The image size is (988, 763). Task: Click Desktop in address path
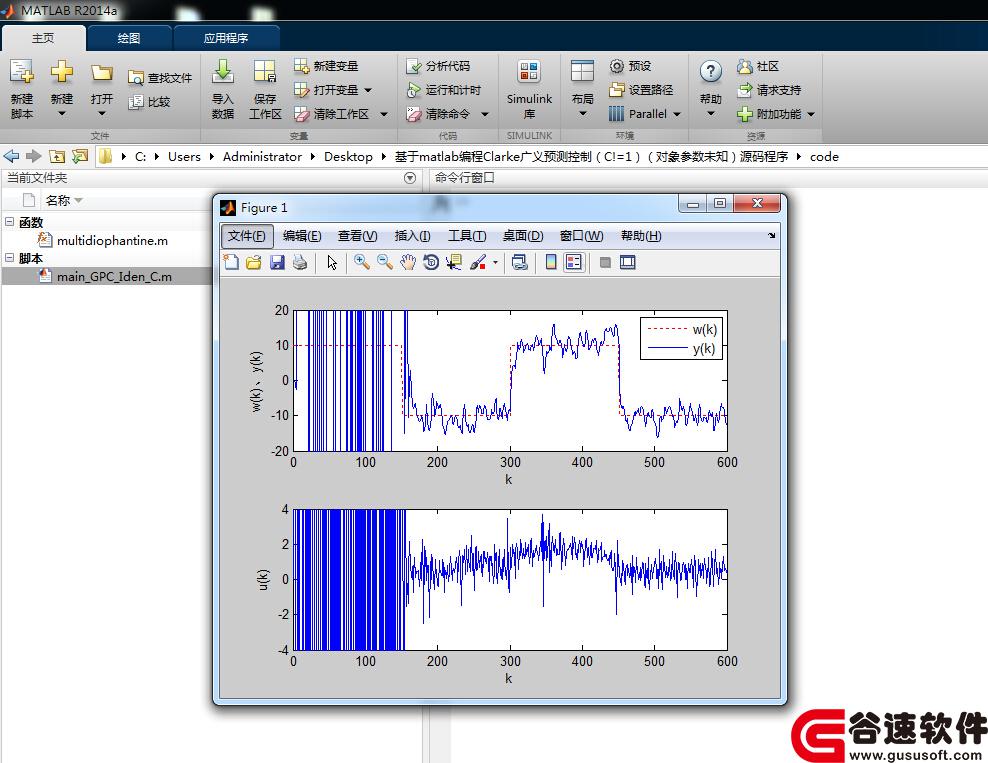(348, 156)
